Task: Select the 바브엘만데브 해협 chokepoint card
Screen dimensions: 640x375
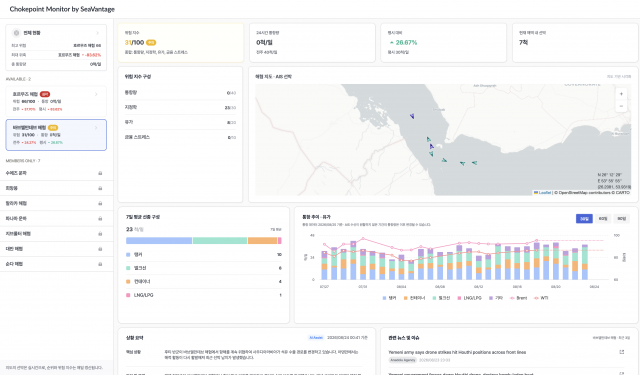Action: 56,135
